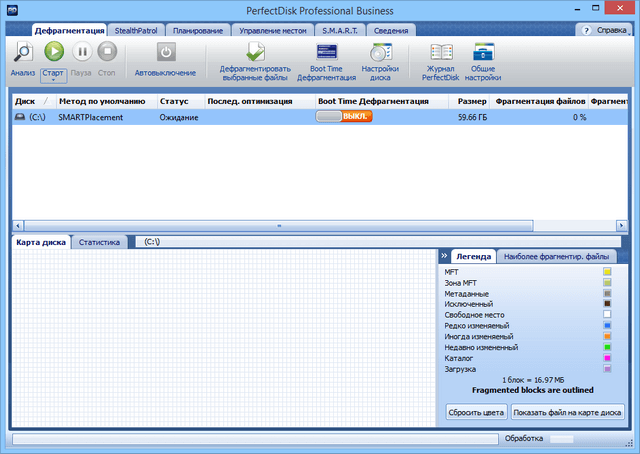
Task: Switch to the StealthPatrol tab
Action: click(134, 31)
